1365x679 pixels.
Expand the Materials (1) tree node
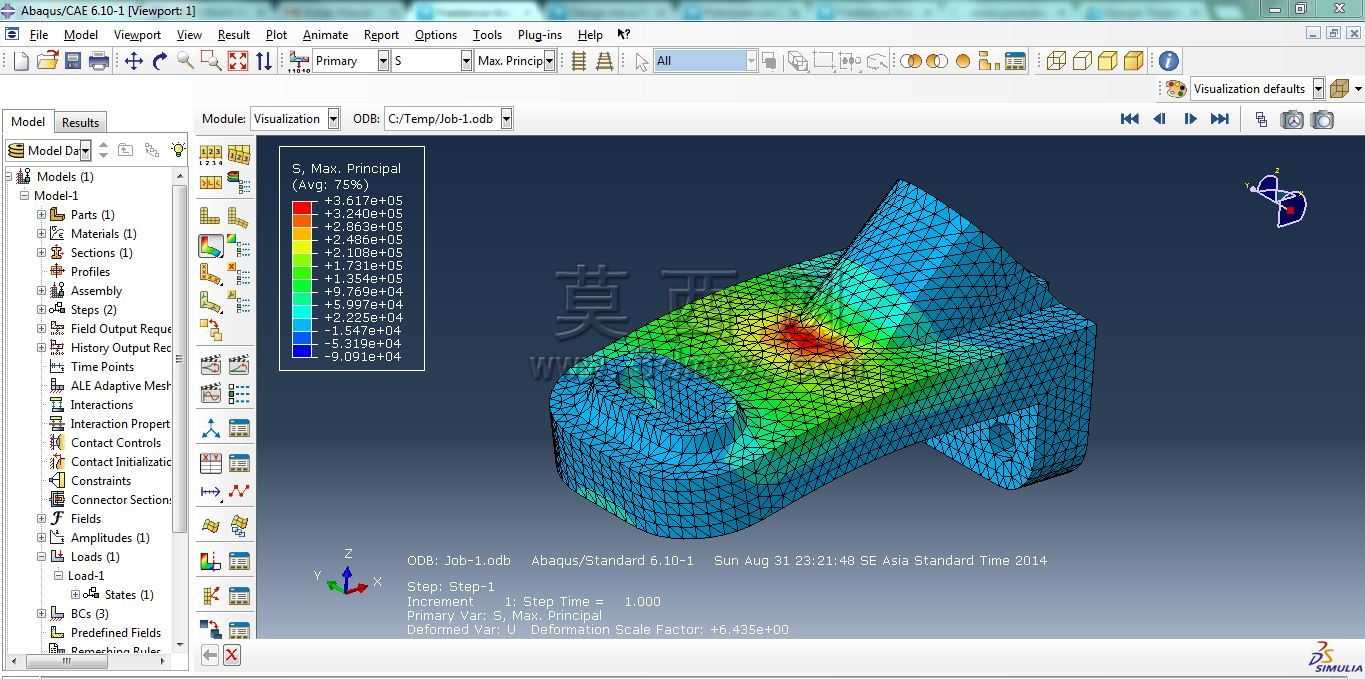[x=41, y=234]
